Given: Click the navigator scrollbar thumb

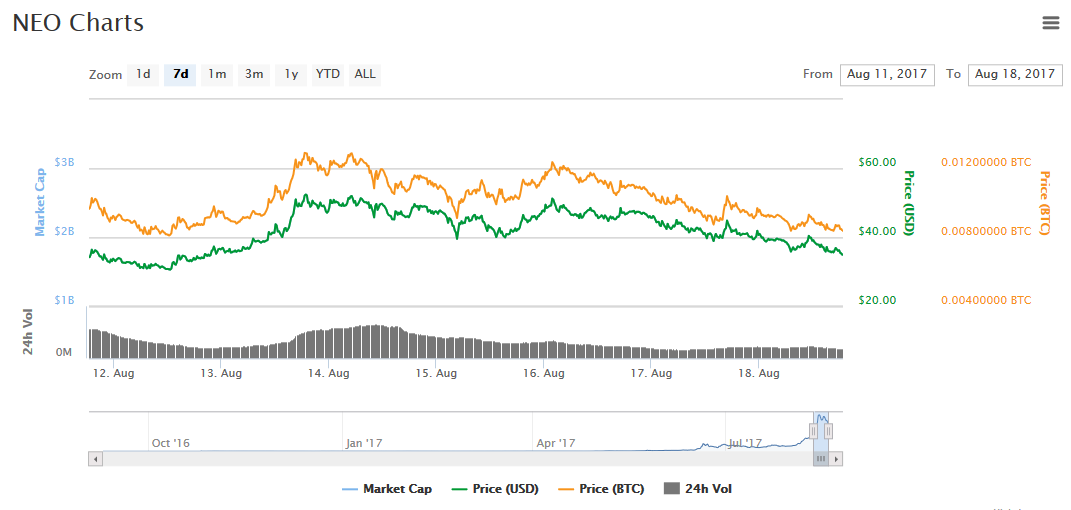Looking at the screenshot, I should [821, 459].
